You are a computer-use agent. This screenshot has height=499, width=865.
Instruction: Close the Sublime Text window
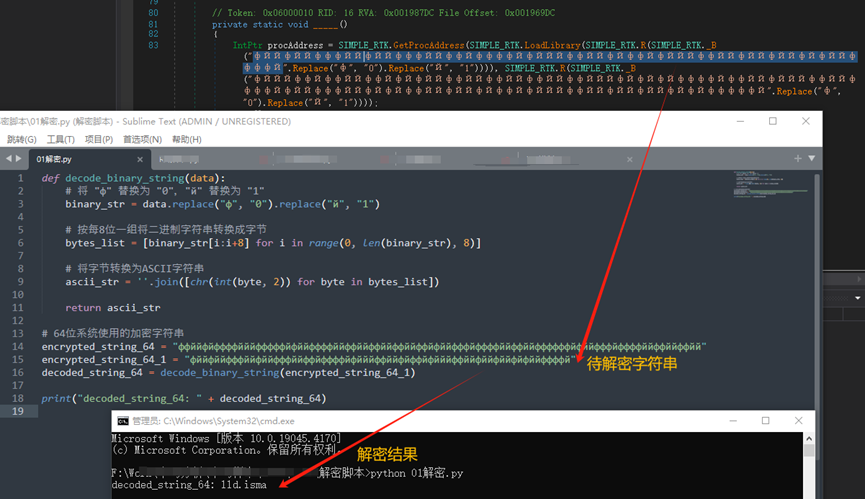(x=805, y=121)
